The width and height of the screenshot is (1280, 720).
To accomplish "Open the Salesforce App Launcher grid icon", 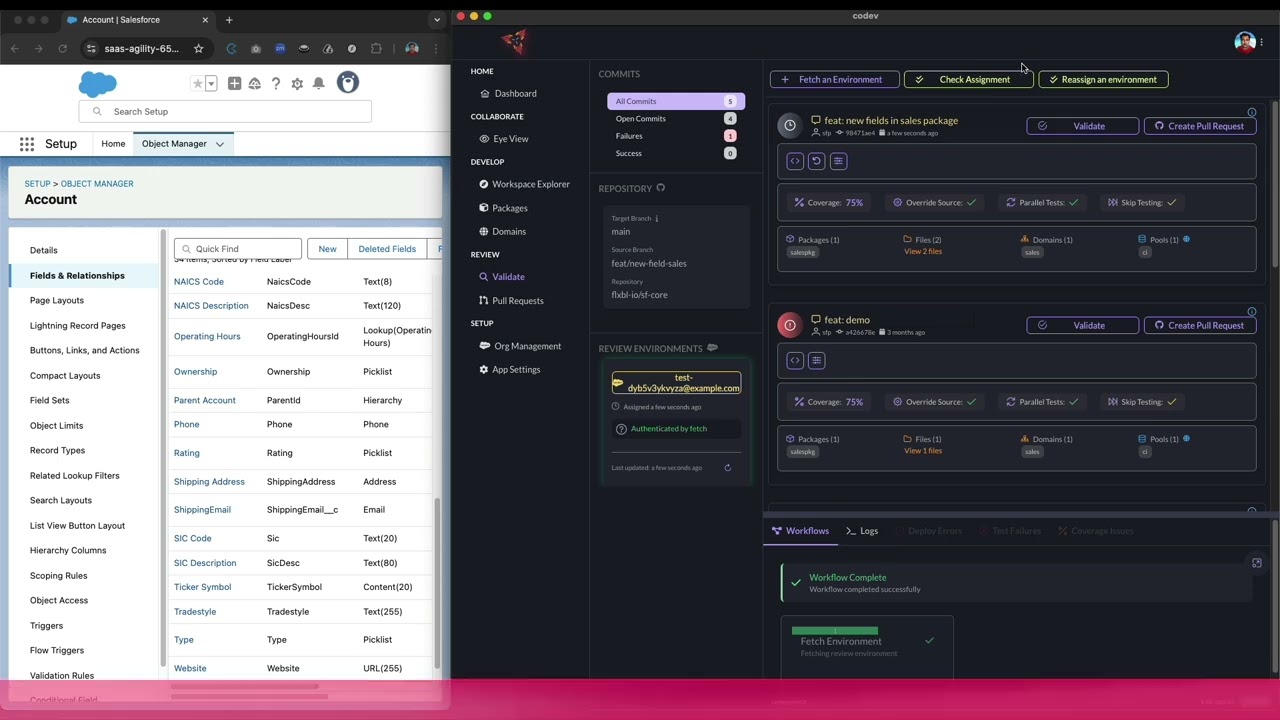I will coord(27,144).
